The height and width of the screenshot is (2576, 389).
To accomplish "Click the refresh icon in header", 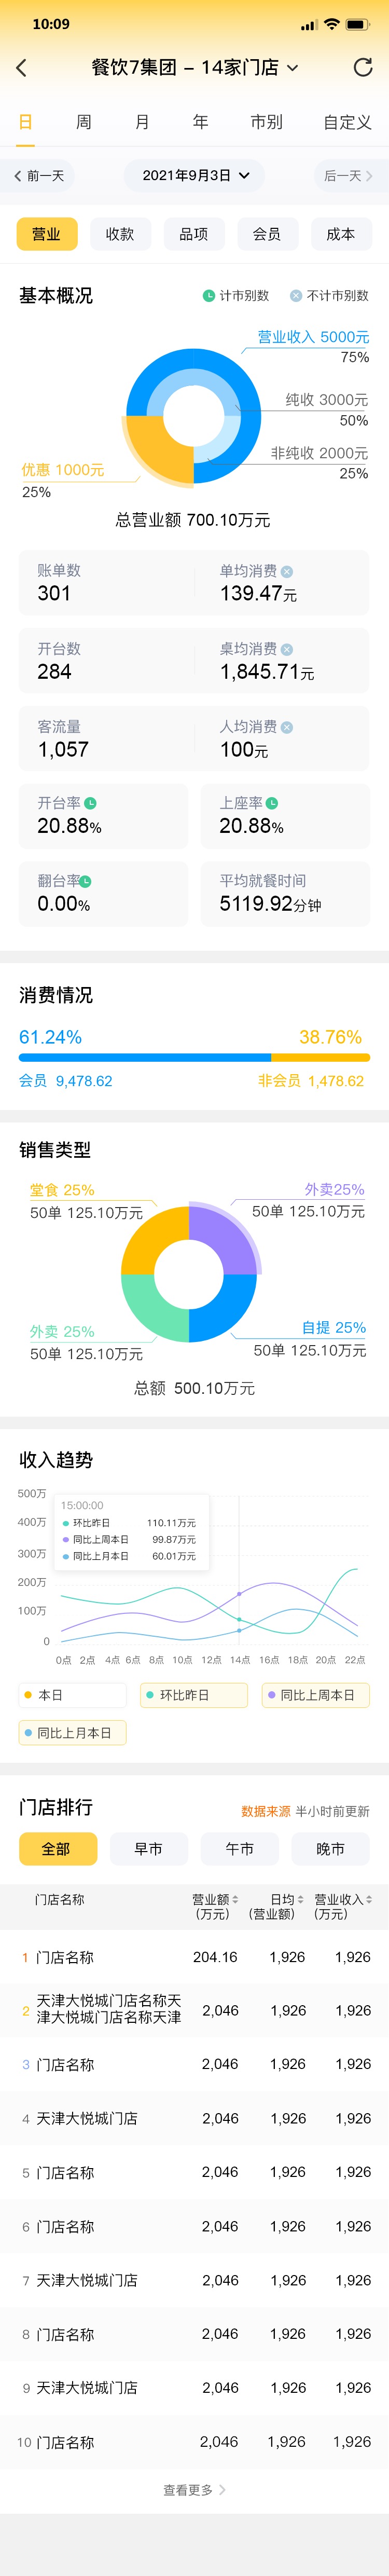I will pyautogui.click(x=363, y=67).
